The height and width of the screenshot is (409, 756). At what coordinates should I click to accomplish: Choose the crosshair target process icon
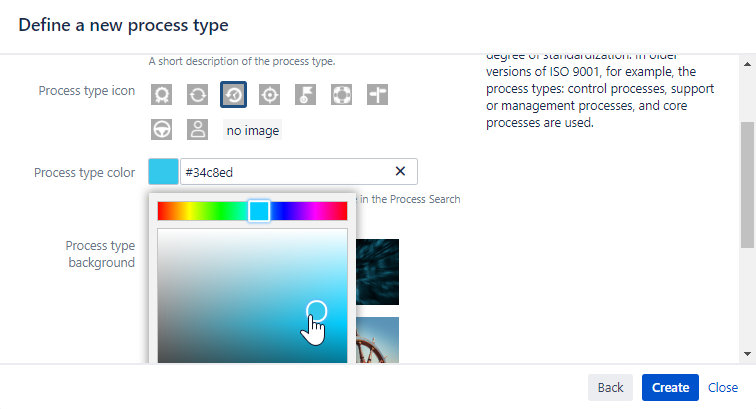point(269,95)
